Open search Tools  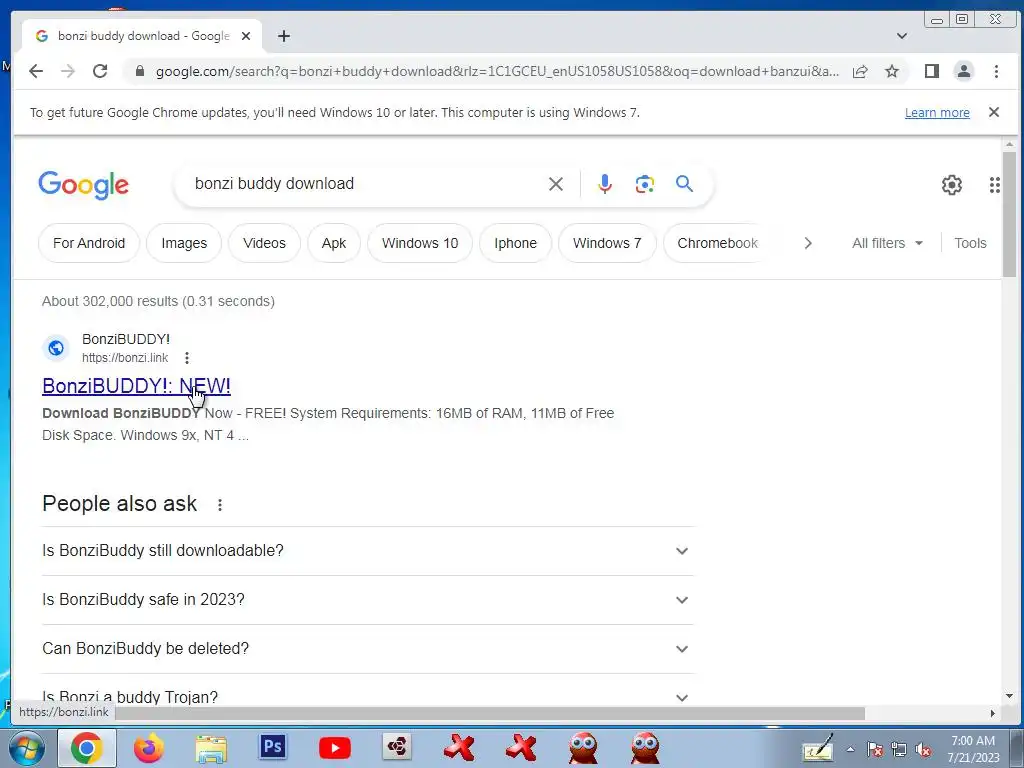(970, 243)
